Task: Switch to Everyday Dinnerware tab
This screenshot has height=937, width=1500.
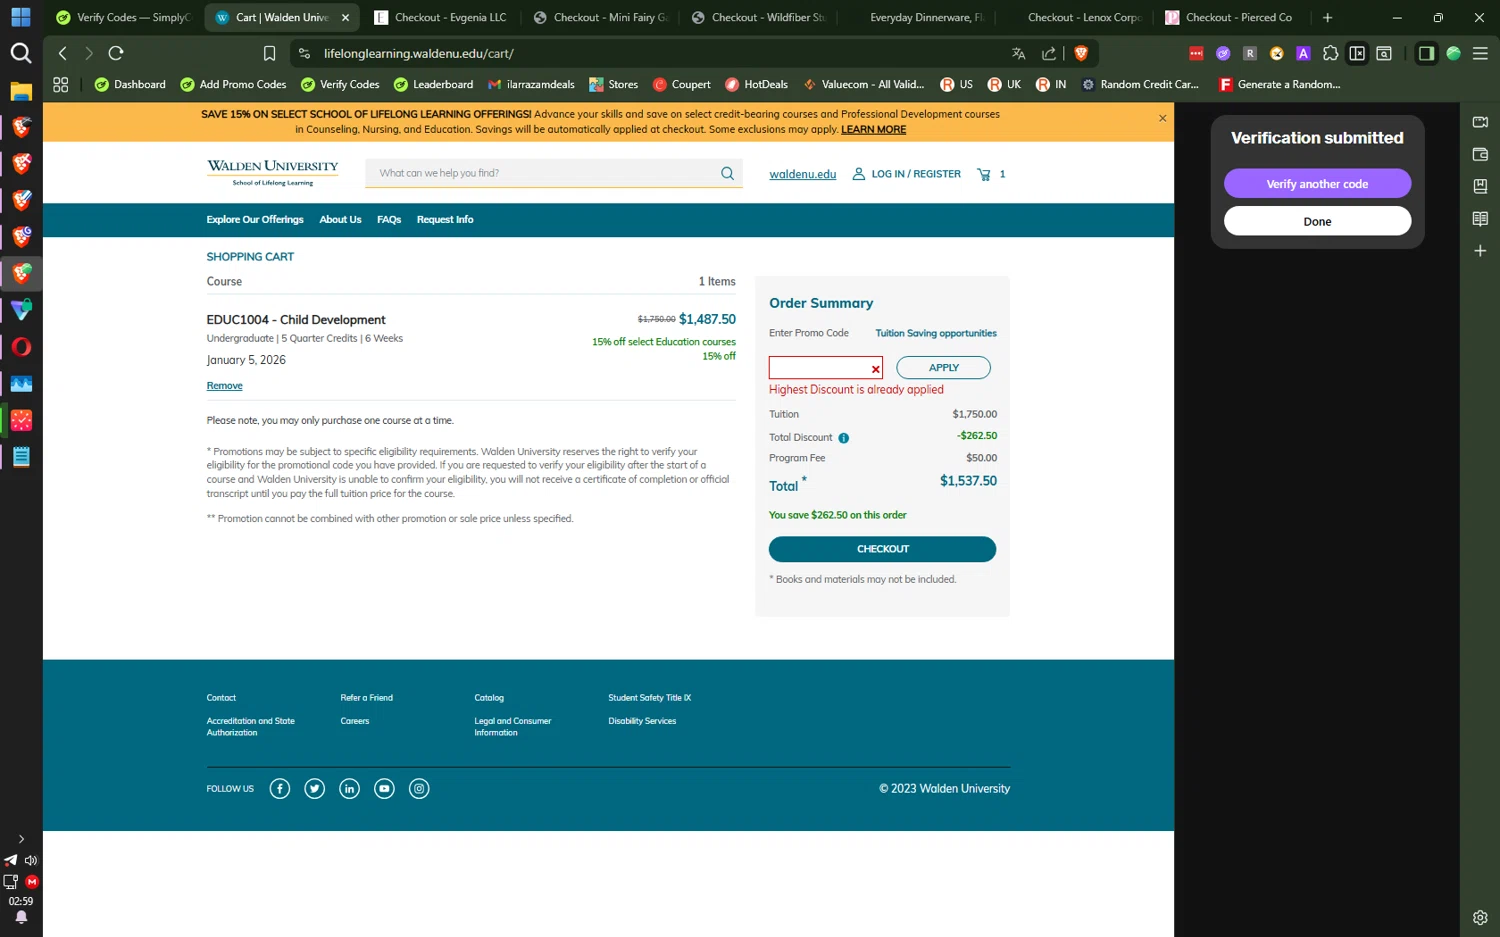Action: pos(917,17)
